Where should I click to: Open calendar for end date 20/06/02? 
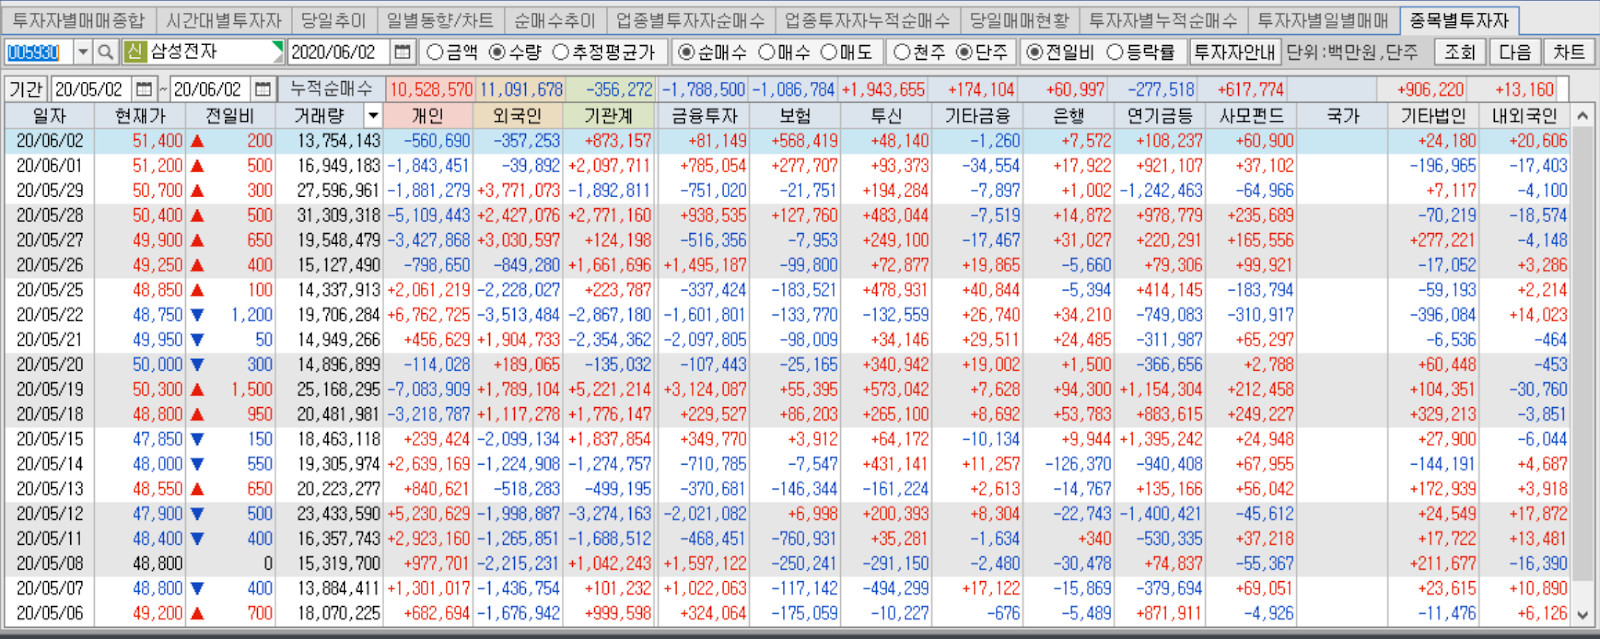click(262, 90)
